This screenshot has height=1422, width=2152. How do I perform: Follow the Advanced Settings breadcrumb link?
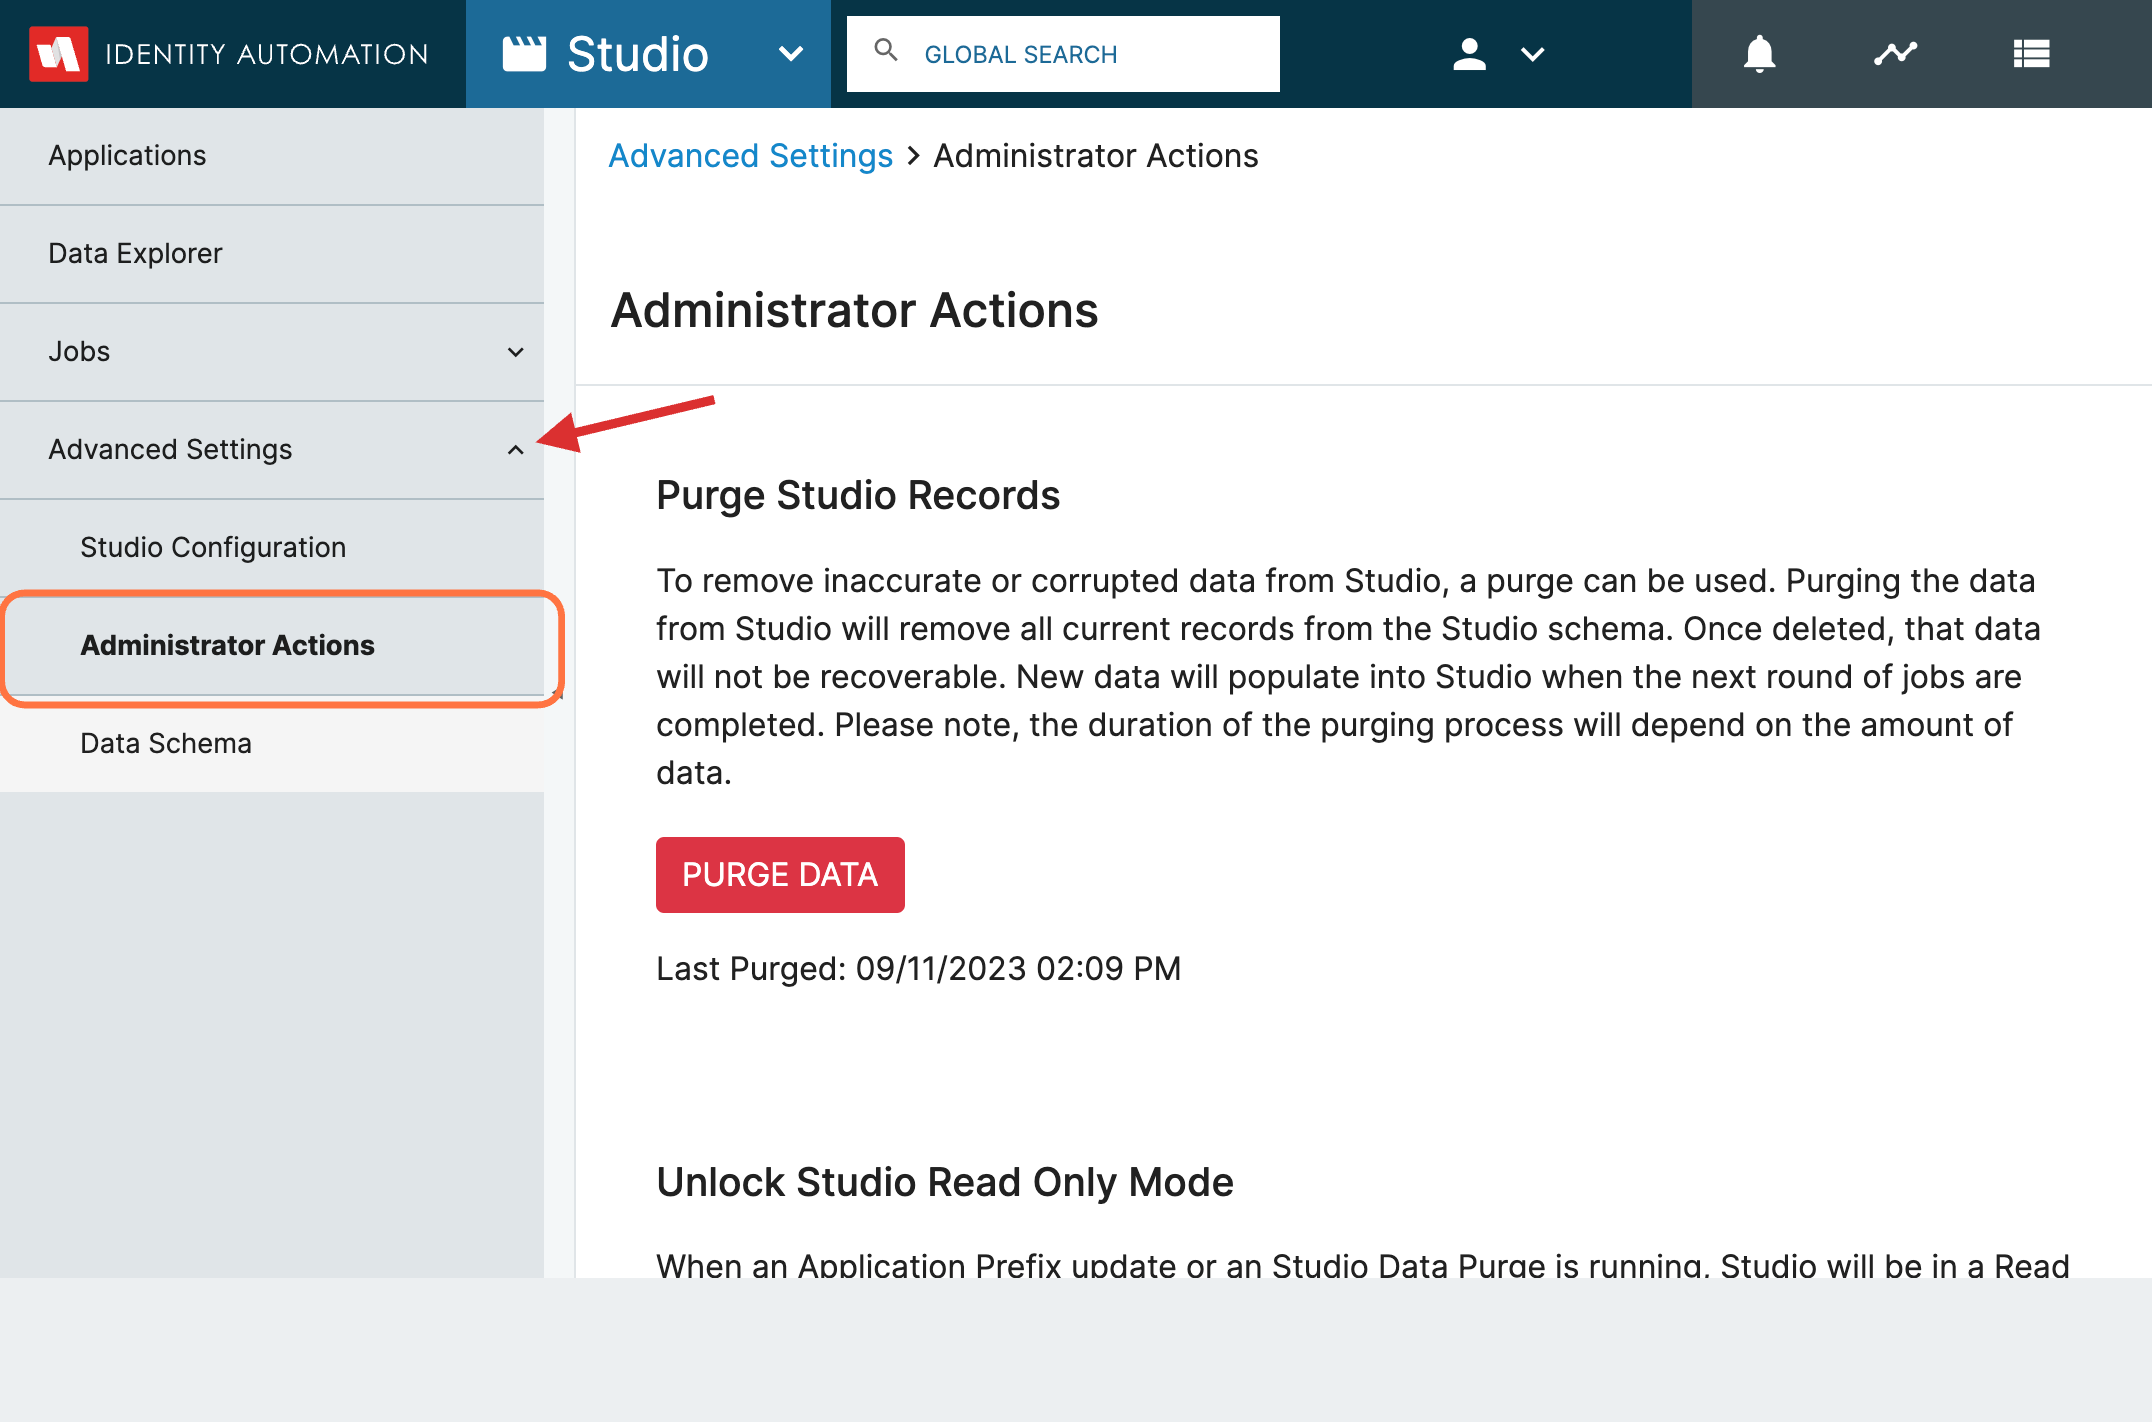tap(751, 156)
